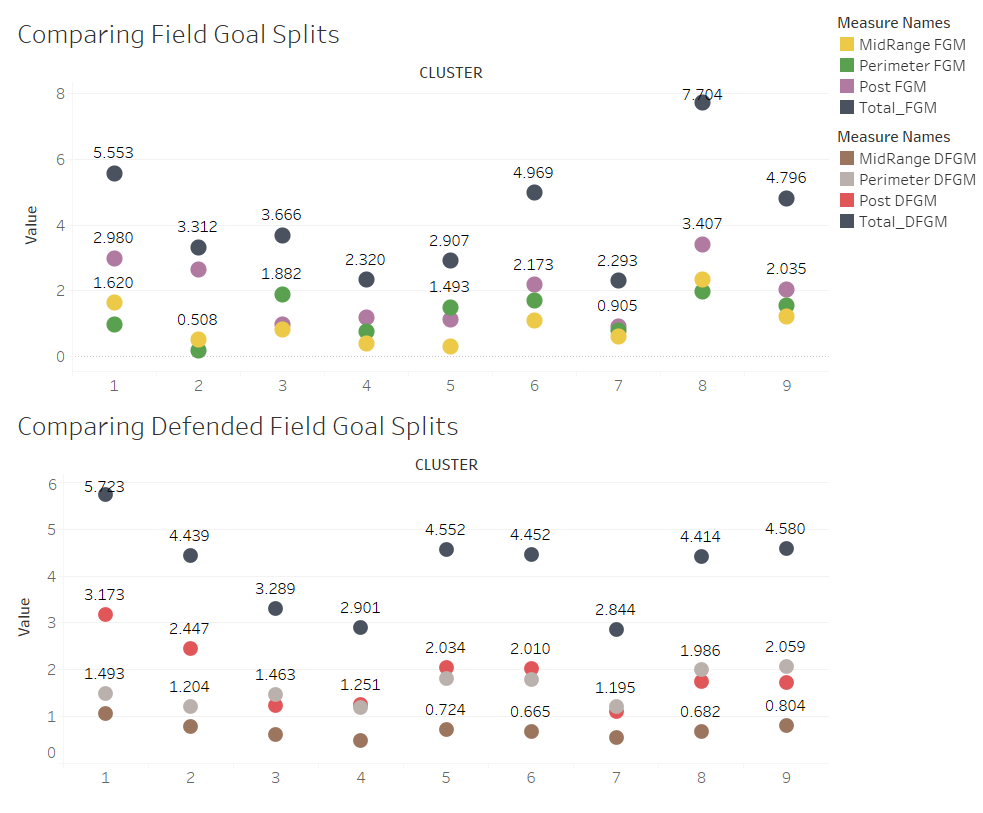Select the 7.704 Total FGM point for cluster 8
Viewport: 983px width, 813px height.
coord(702,103)
